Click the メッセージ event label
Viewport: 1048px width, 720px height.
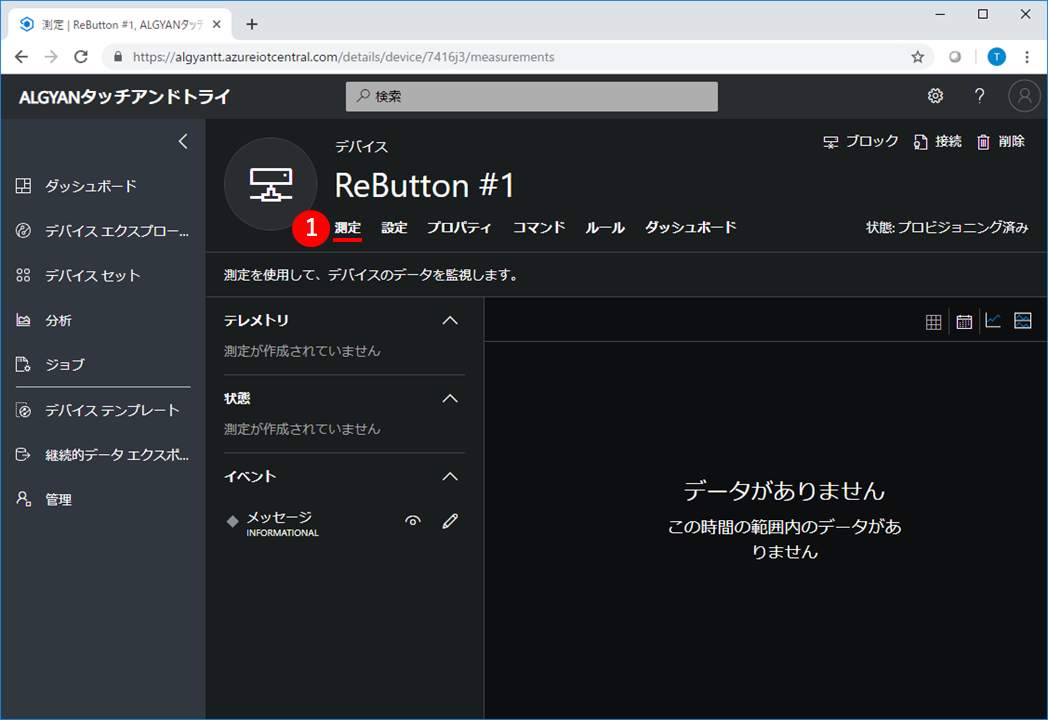tap(279, 517)
